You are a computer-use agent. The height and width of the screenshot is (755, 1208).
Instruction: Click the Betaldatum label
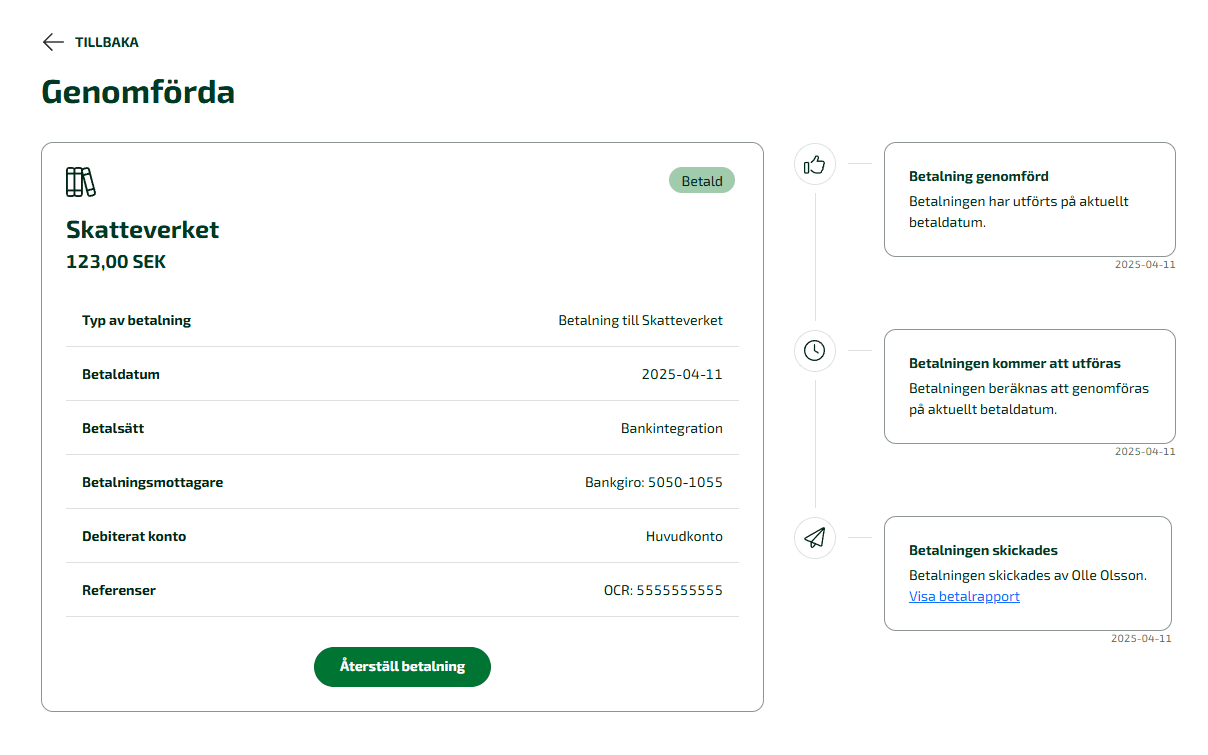click(121, 374)
